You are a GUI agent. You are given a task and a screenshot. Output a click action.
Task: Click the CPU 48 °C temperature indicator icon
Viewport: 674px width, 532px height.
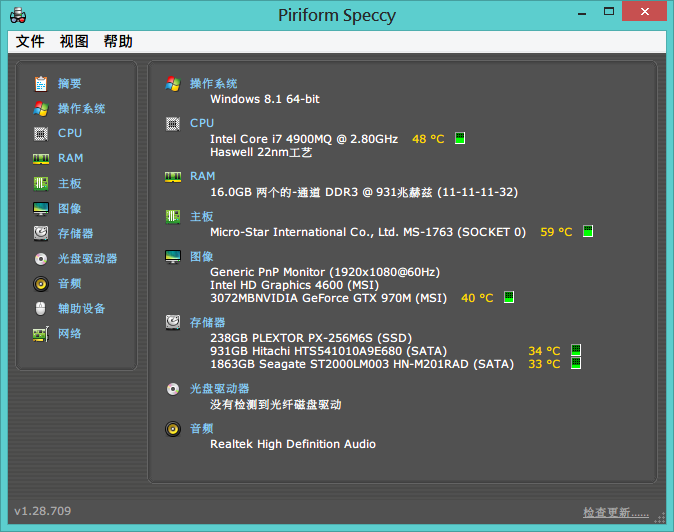pos(460,138)
